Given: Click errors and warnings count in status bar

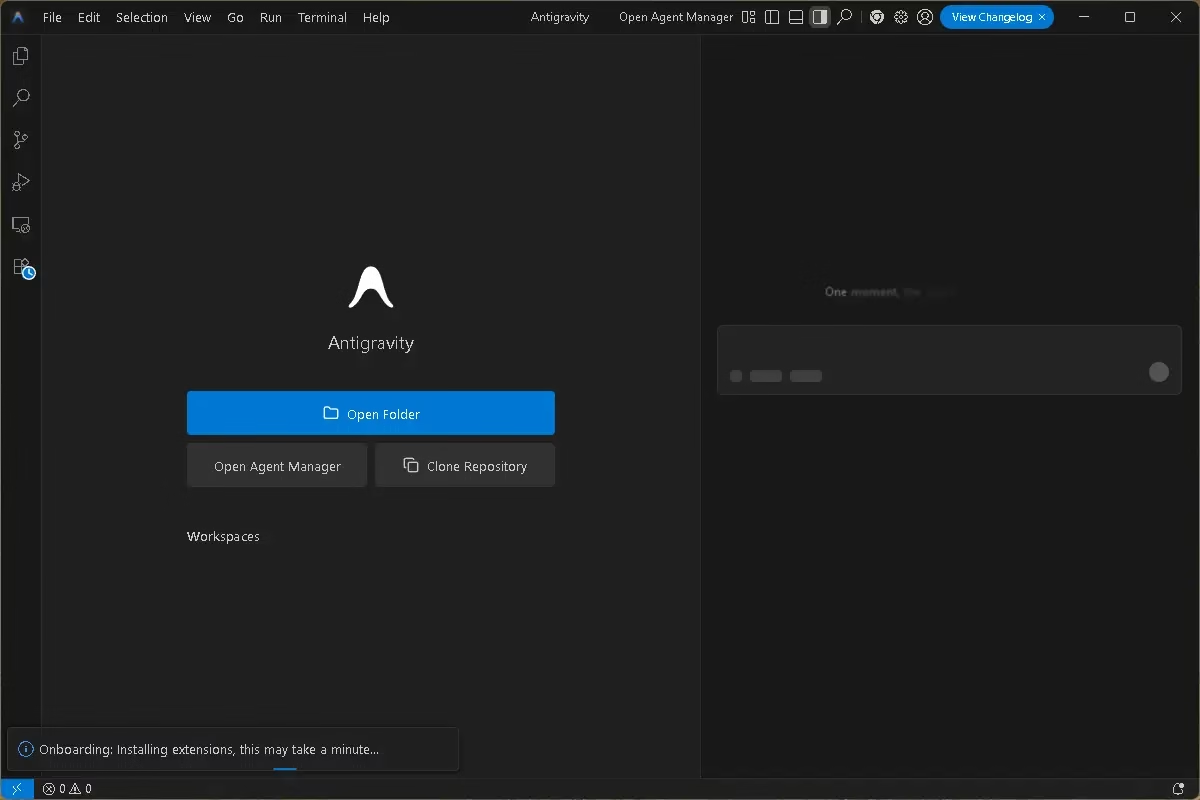Looking at the screenshot, I should click(67, 789).
